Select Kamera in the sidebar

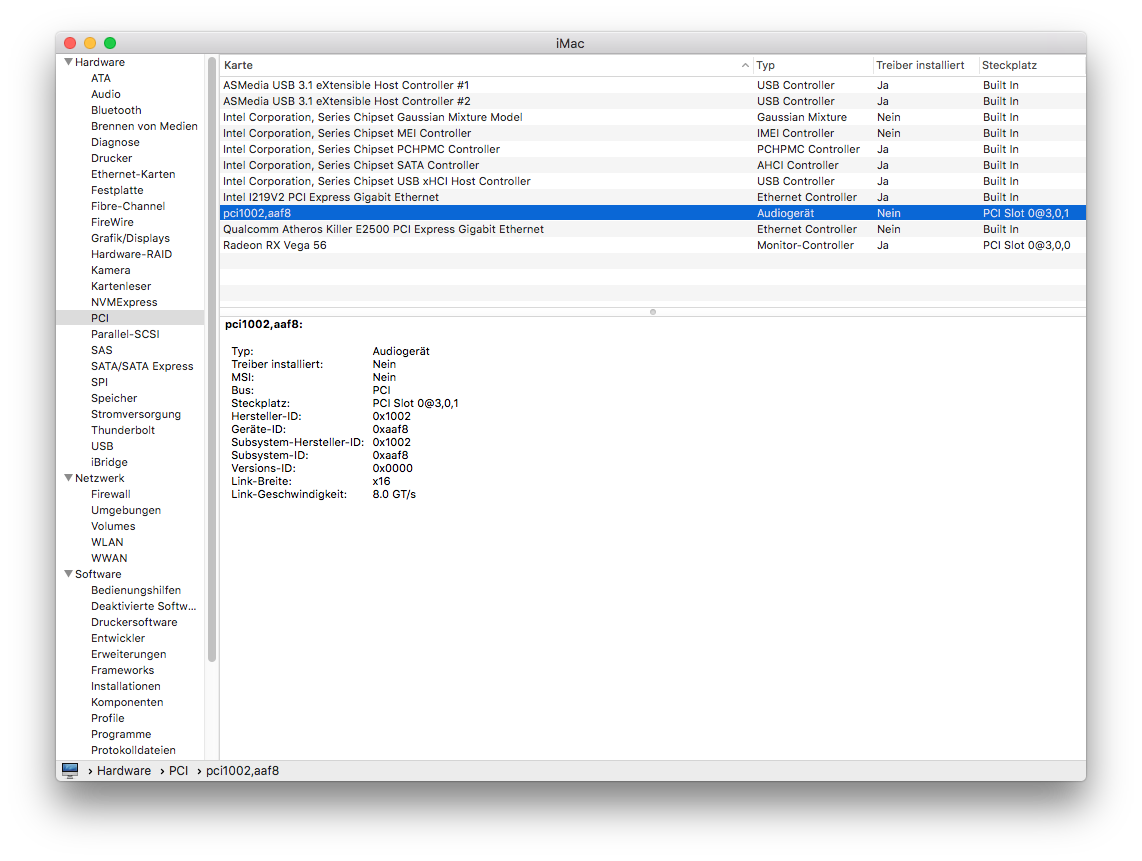click(x=110, y=270)
